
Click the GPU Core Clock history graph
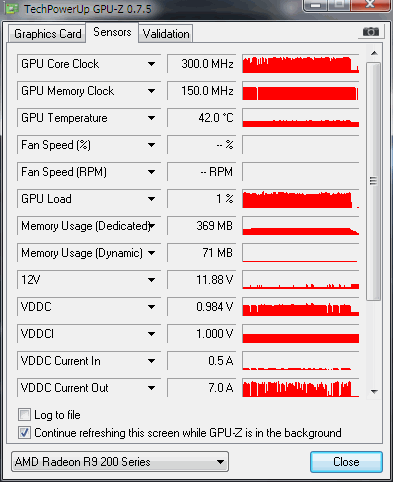coord(301,64)
